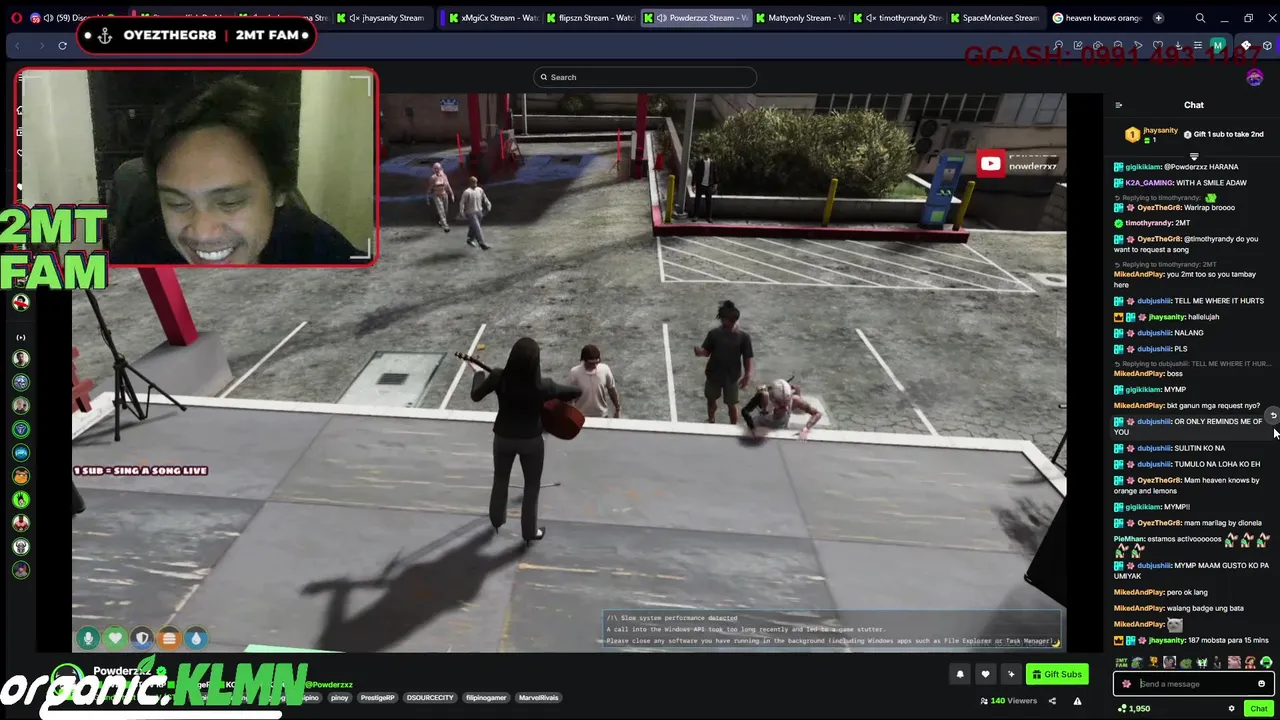This screenshot has width=1280, height=720.
Task: Open the YouTube logo link on the stream
Action: (990, 164)
